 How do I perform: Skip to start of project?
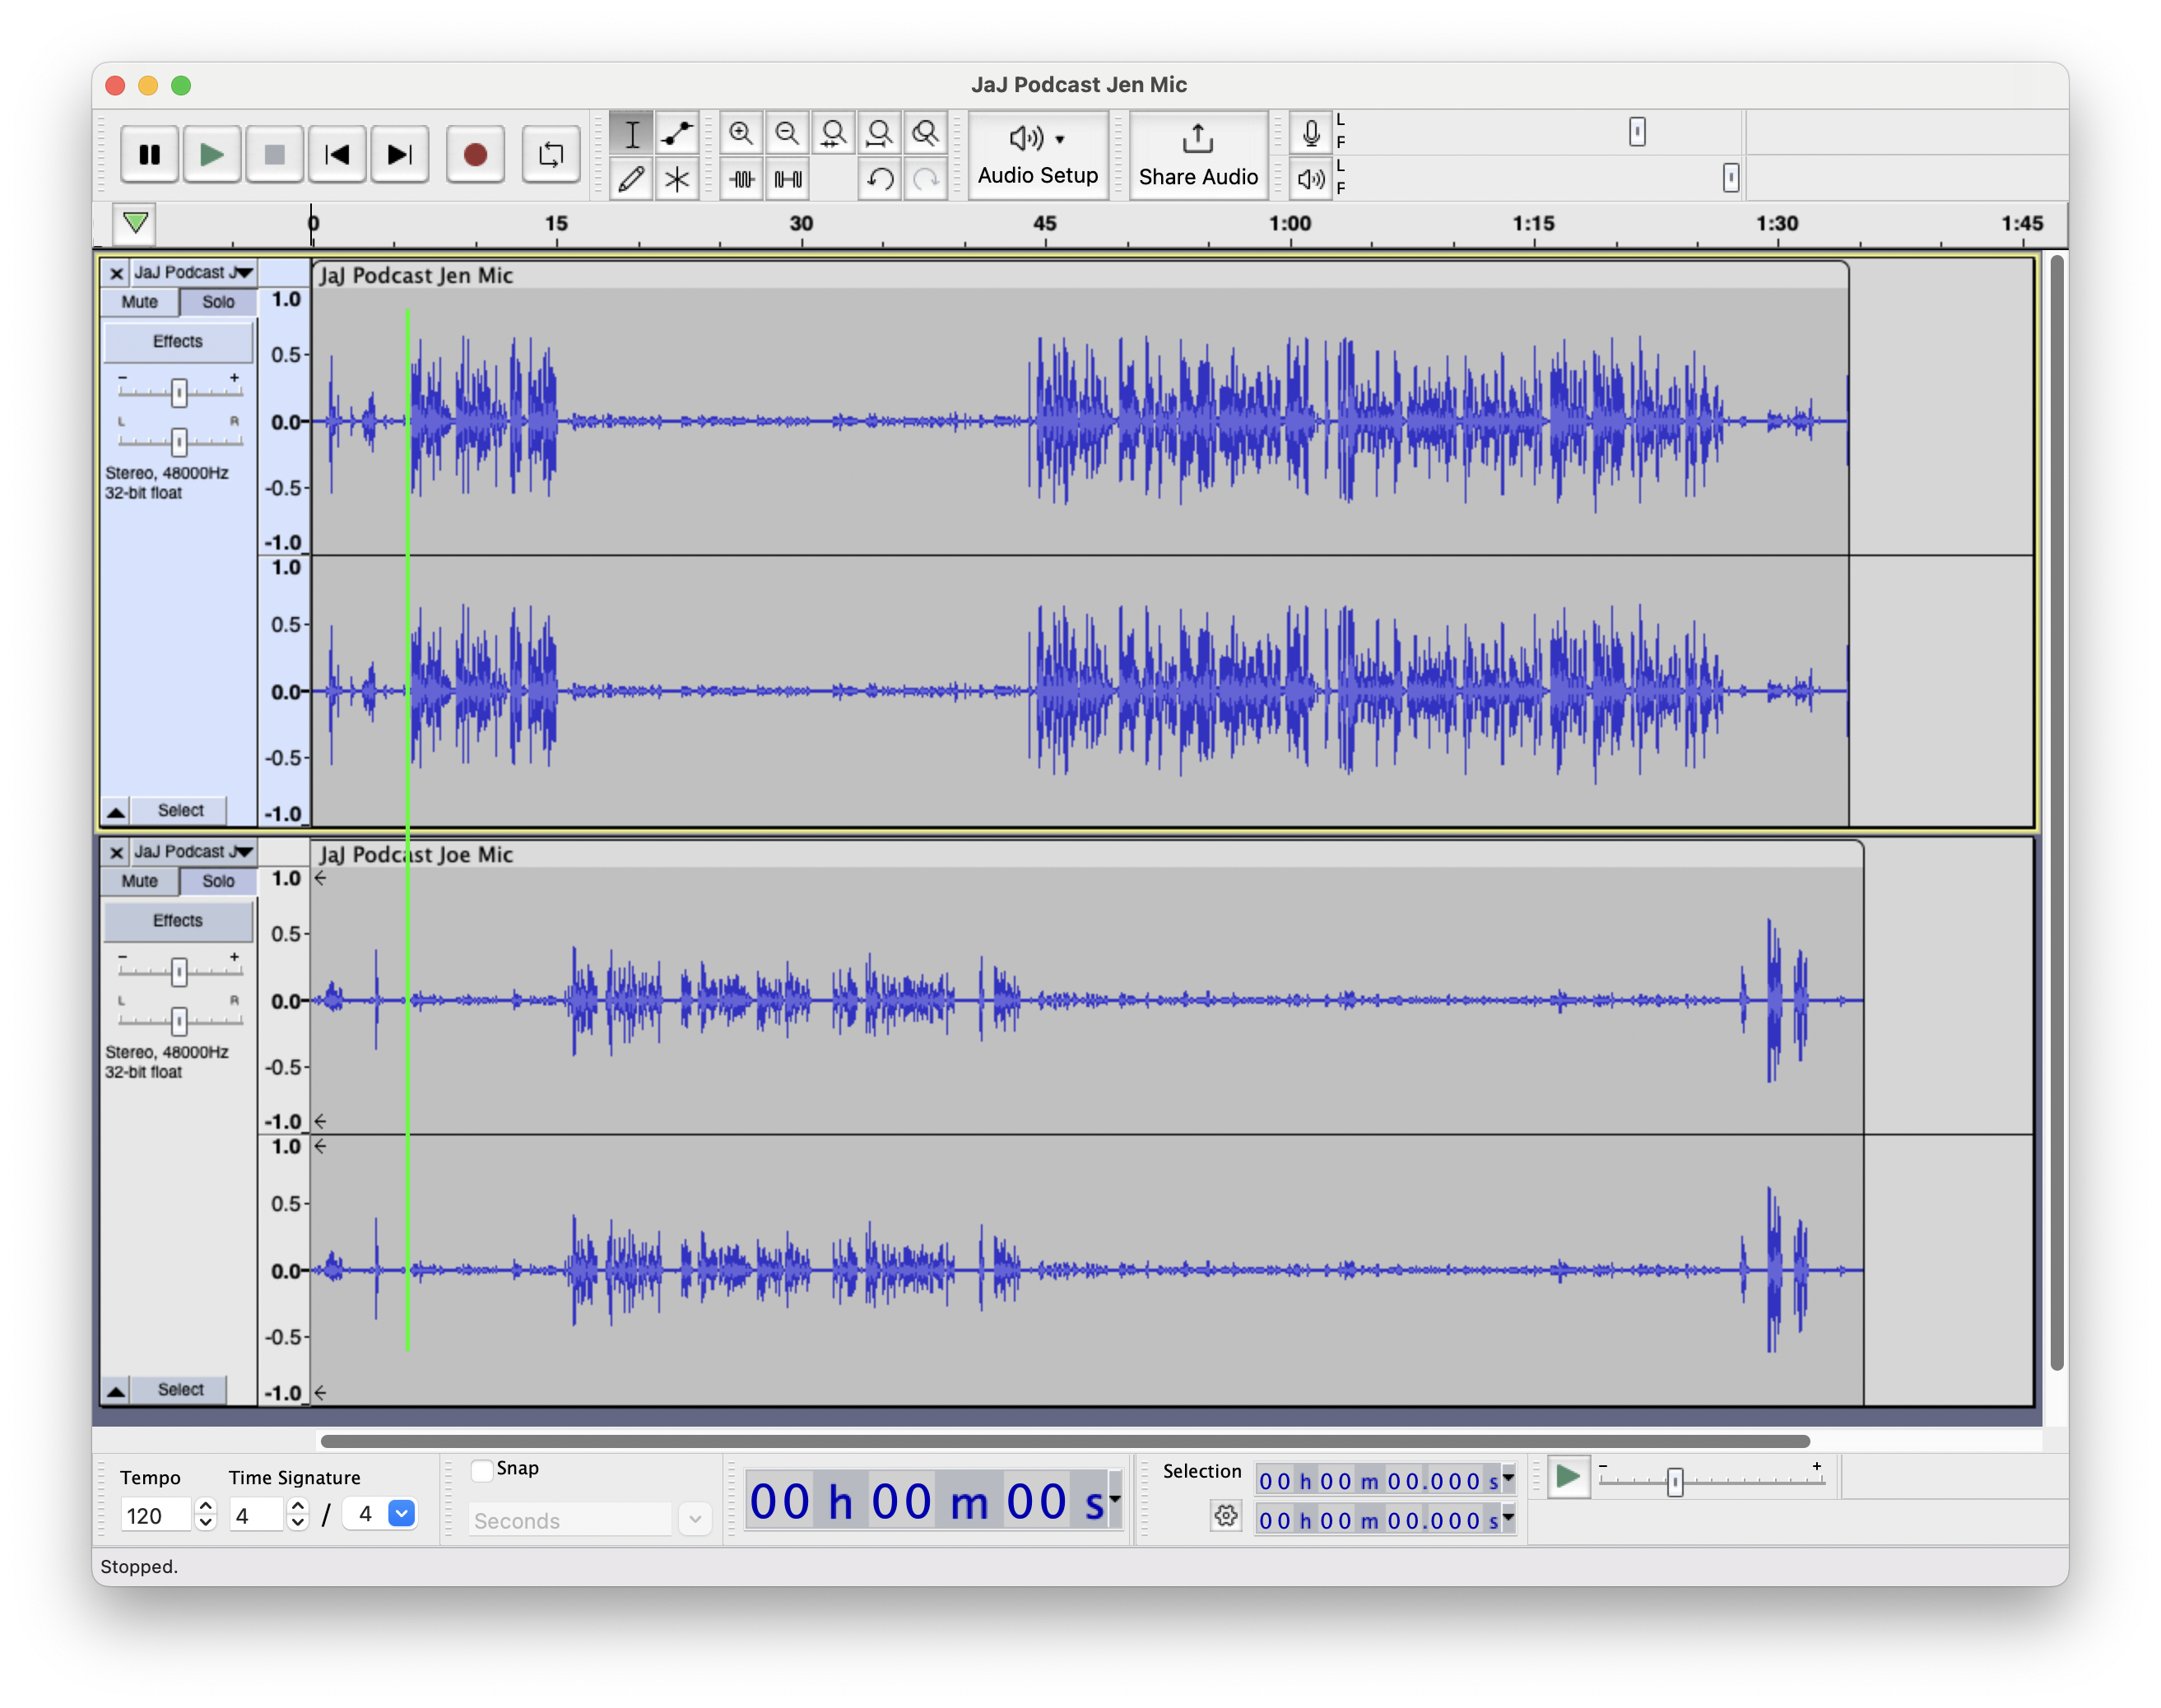point(337,155)
